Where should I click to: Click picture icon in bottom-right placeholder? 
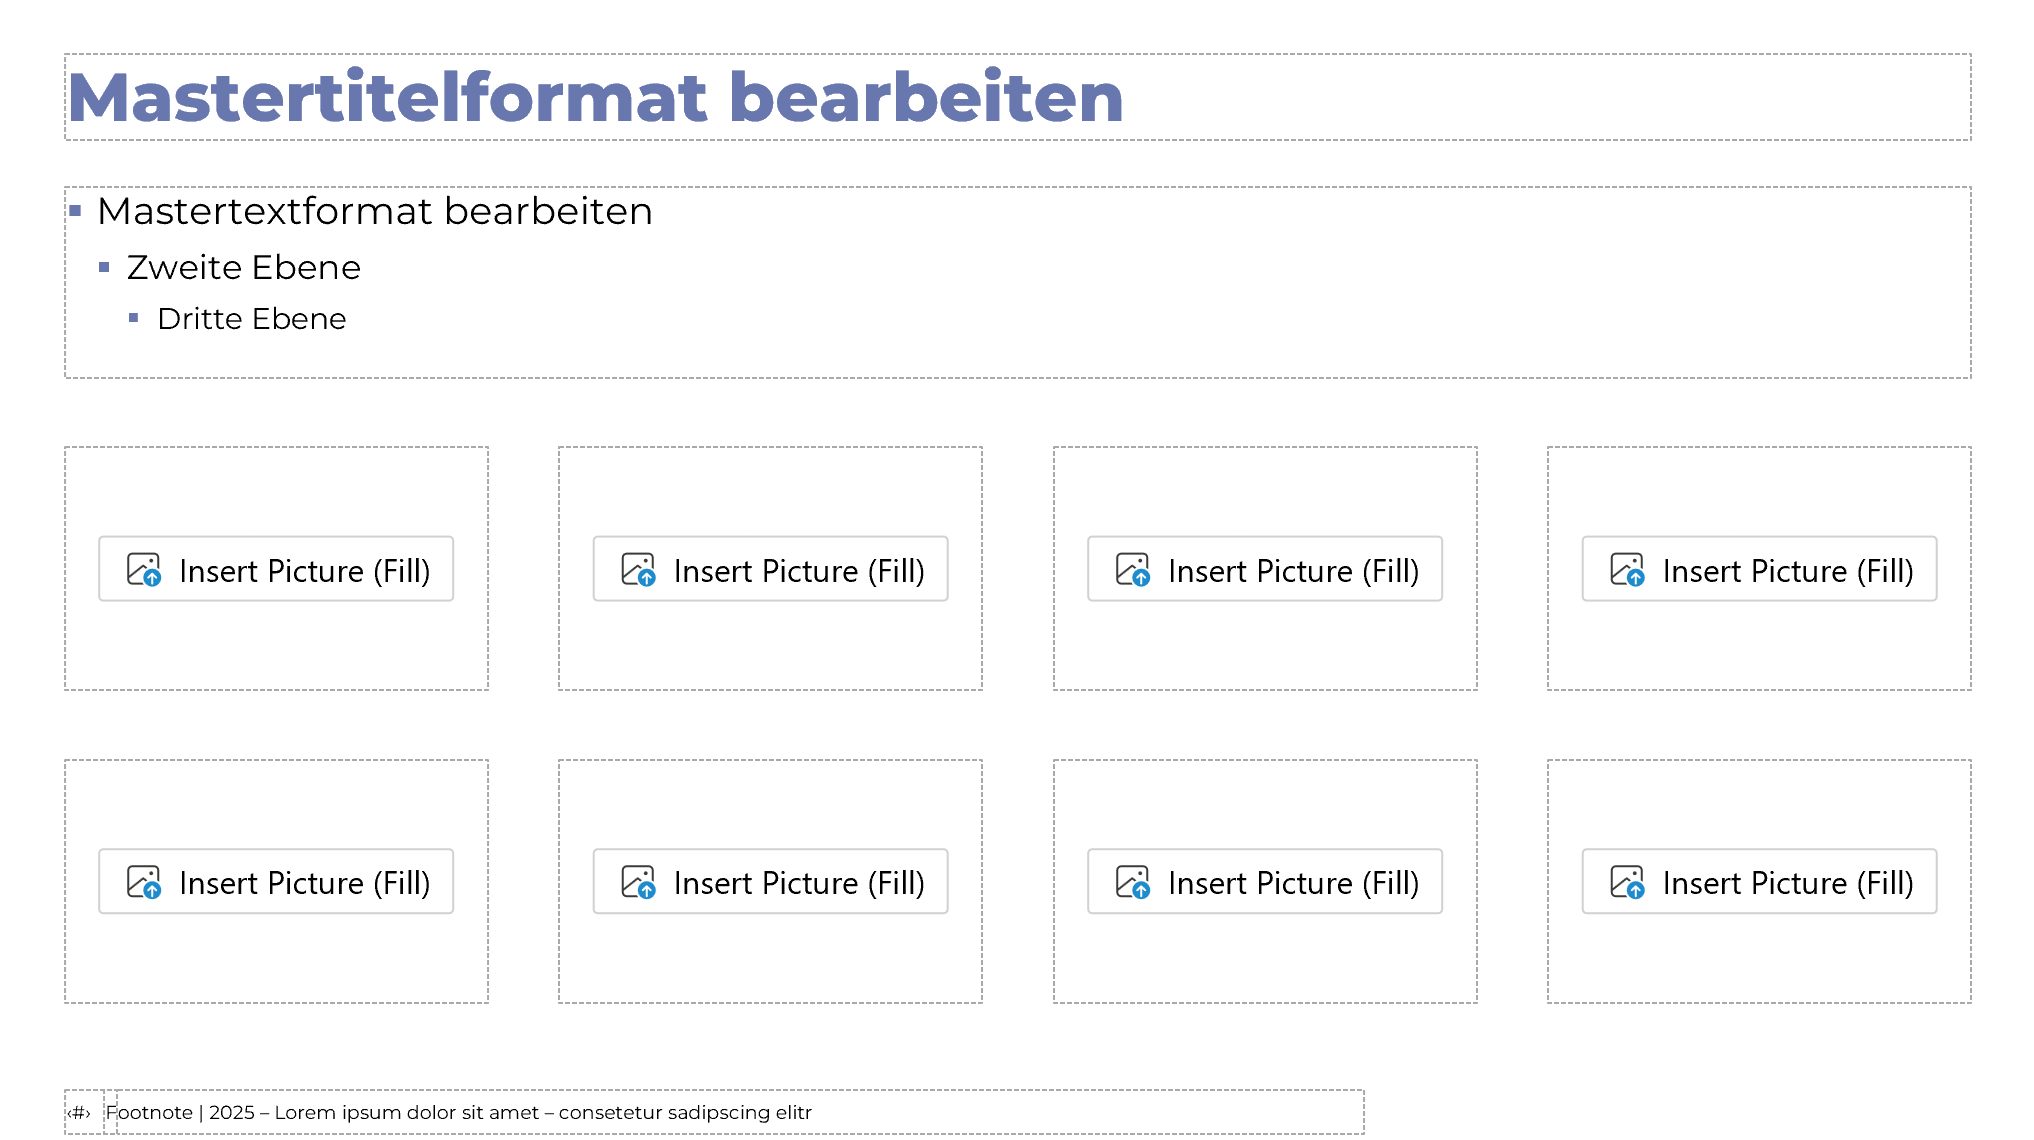pyautogui.click(x=1627, y=882)
